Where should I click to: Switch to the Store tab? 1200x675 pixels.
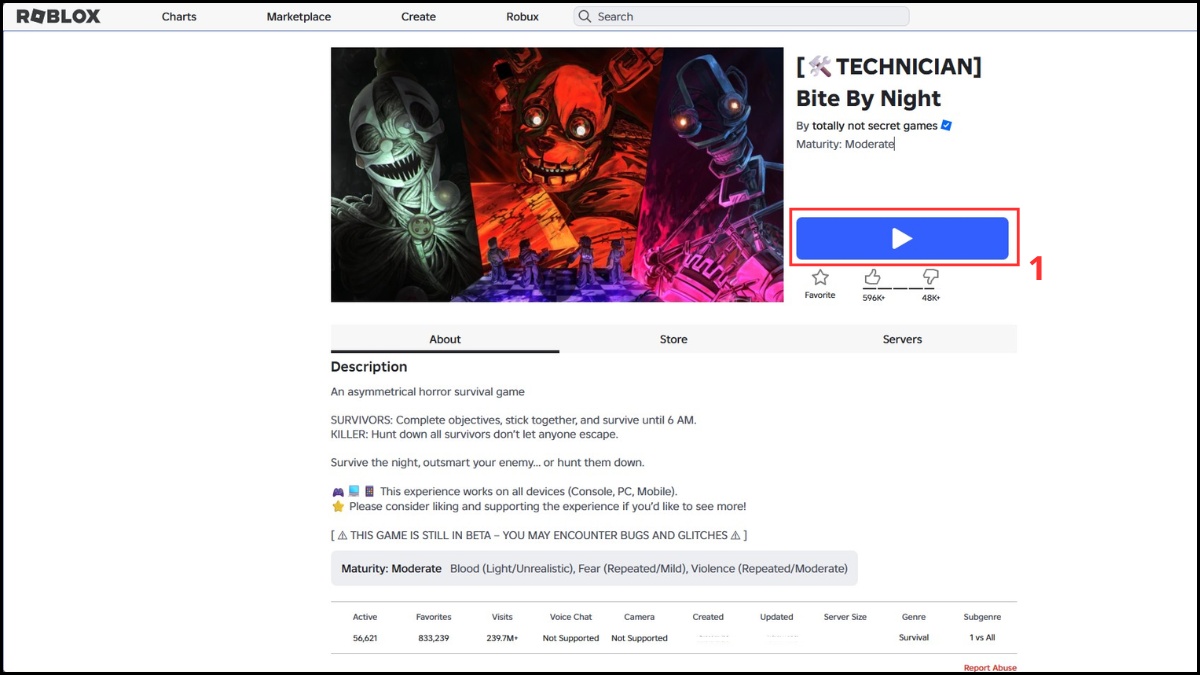(x=673, y=339)
